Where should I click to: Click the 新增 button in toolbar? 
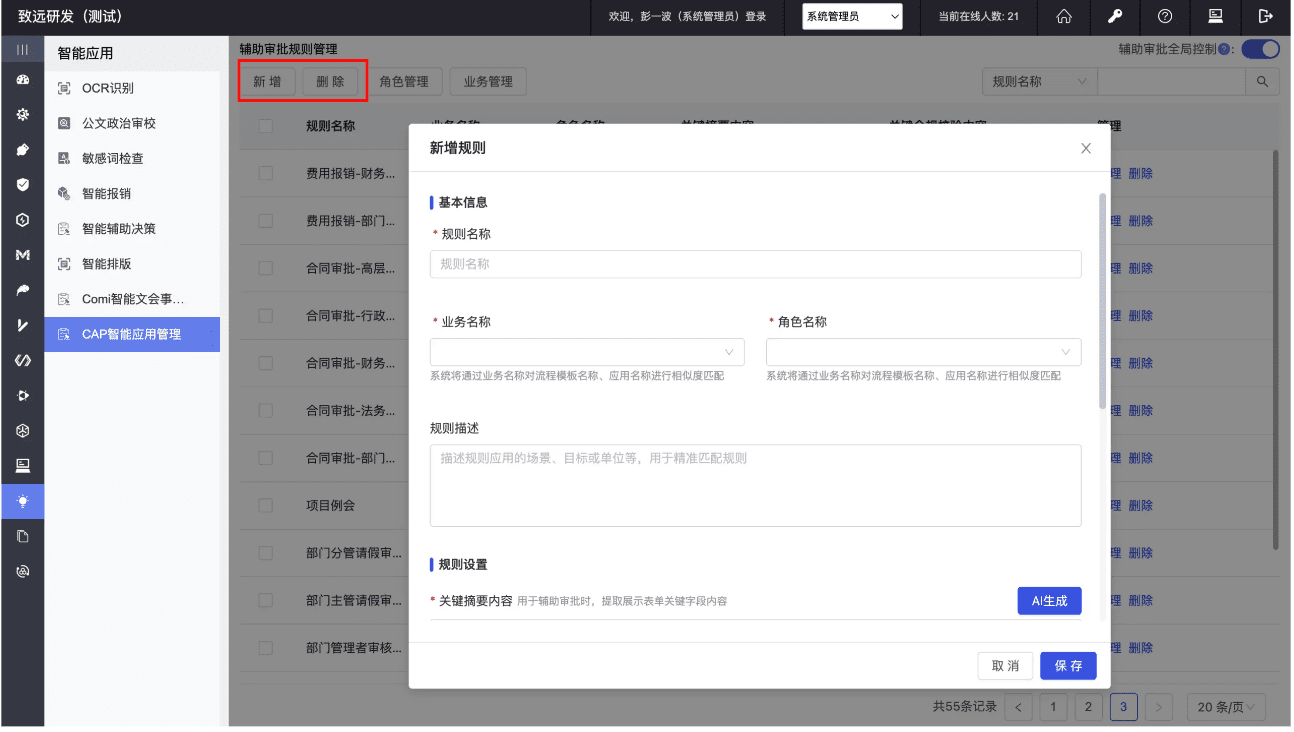pyautogui.click(x=267, y=82)
